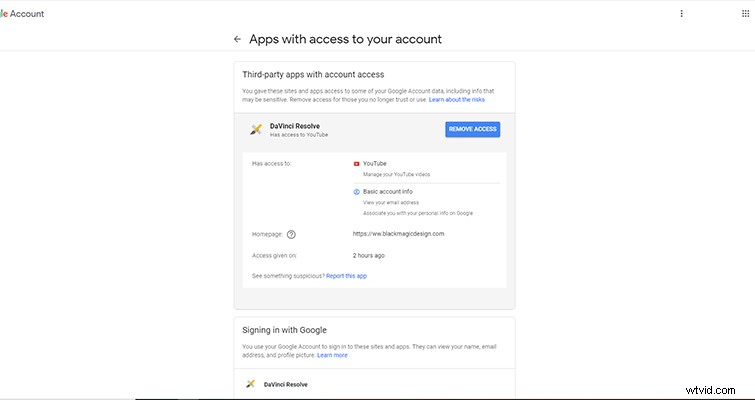Click the blackmagicdesign.com homepage URL
The image size is (755, 400).
pyautogui.click(x=398, y=233)
